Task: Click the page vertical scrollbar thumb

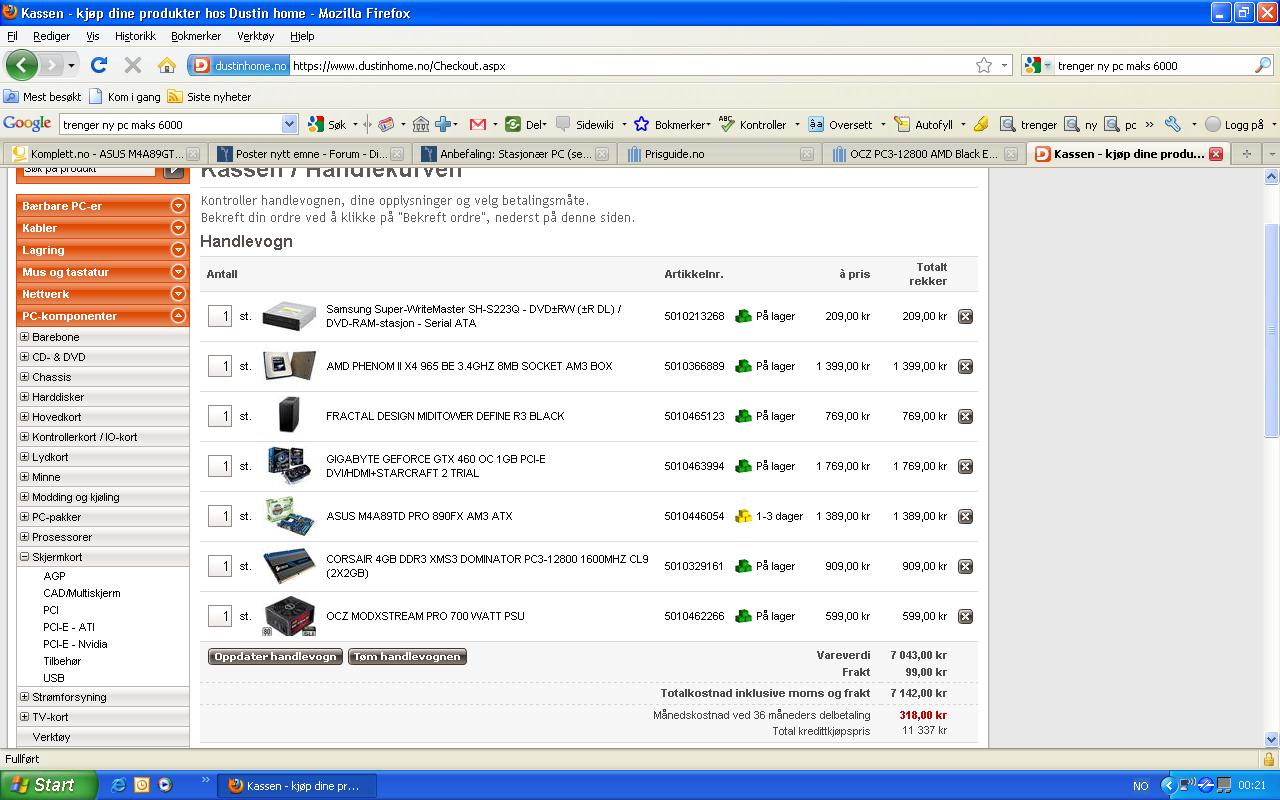Action: (1271, 330)
